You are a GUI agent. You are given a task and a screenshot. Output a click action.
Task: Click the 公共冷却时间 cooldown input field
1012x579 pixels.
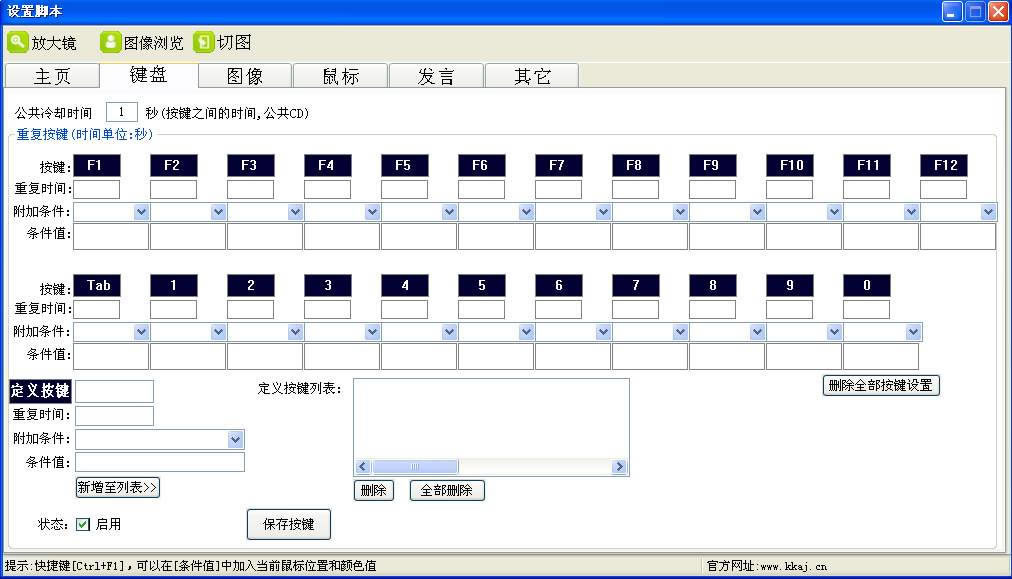(x=121, y=111)
